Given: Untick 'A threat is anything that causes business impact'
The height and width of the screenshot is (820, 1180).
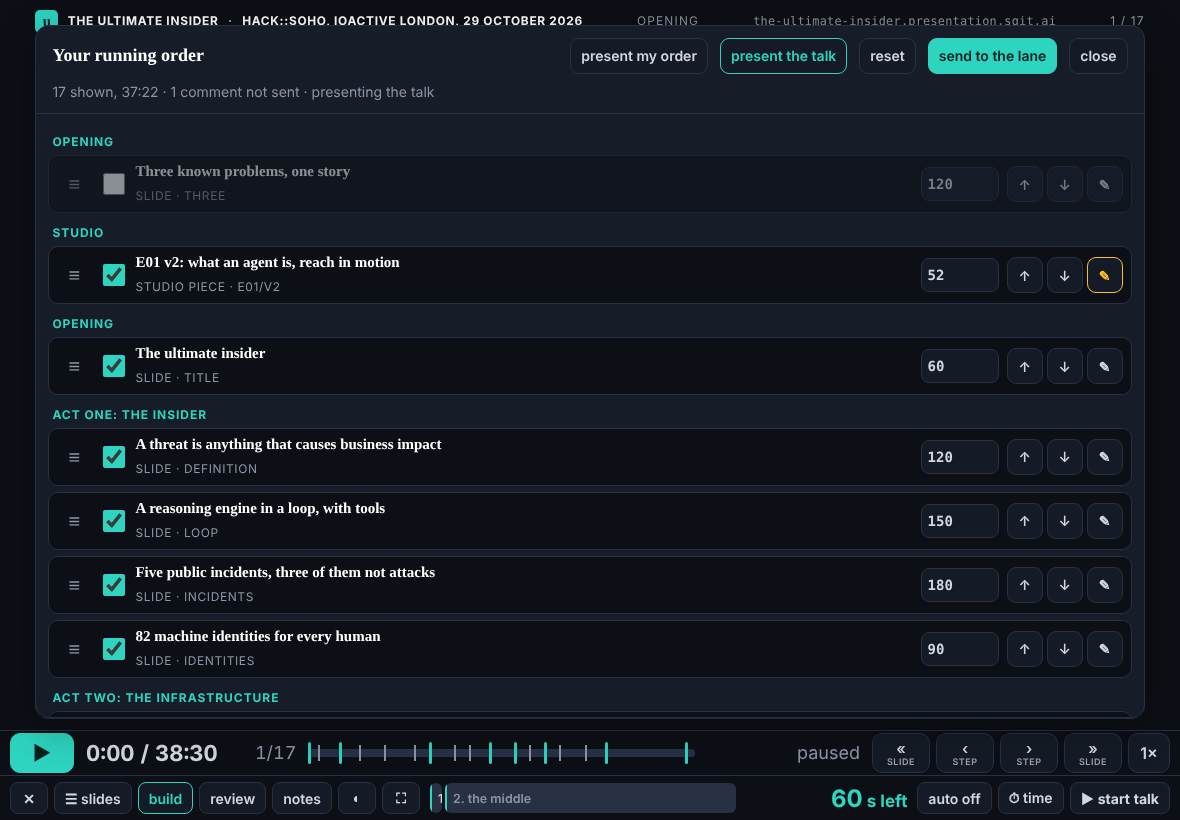Looking at the screenshot, I should (x=114, y=457).
